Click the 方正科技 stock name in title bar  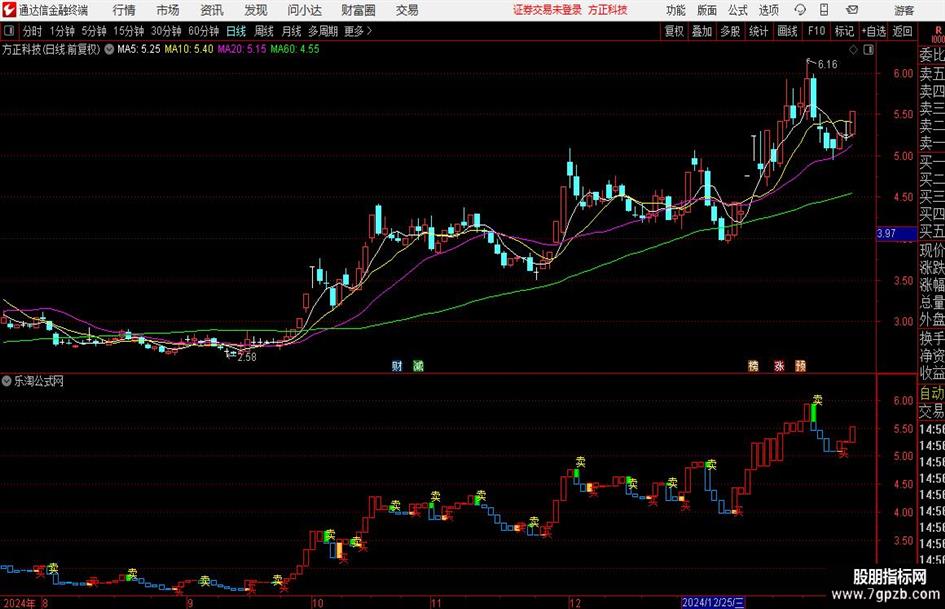(608, 10)
